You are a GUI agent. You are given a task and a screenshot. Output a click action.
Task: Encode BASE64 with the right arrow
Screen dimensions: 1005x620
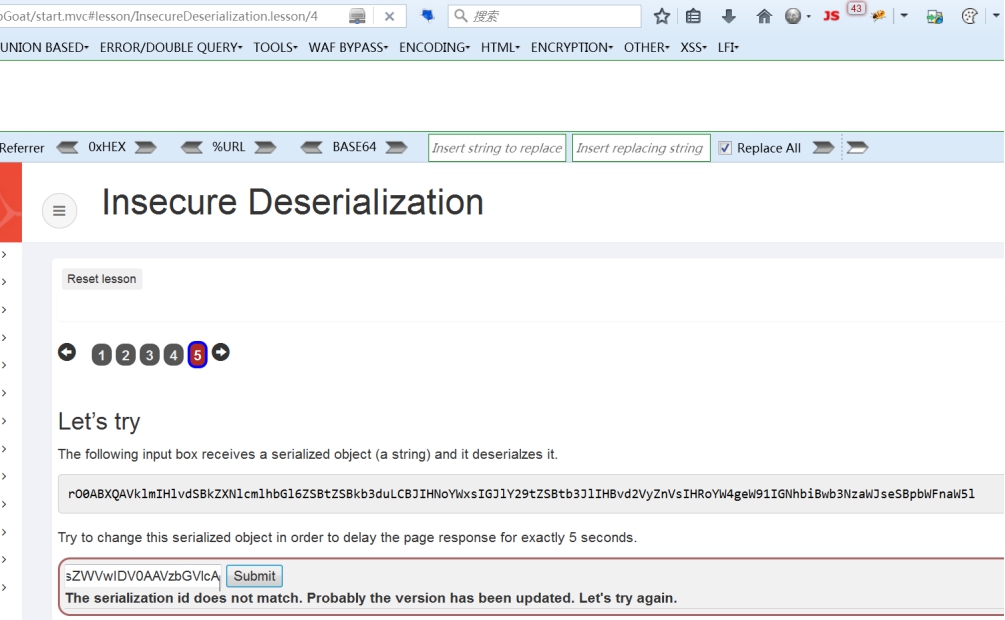pos(396,147)
